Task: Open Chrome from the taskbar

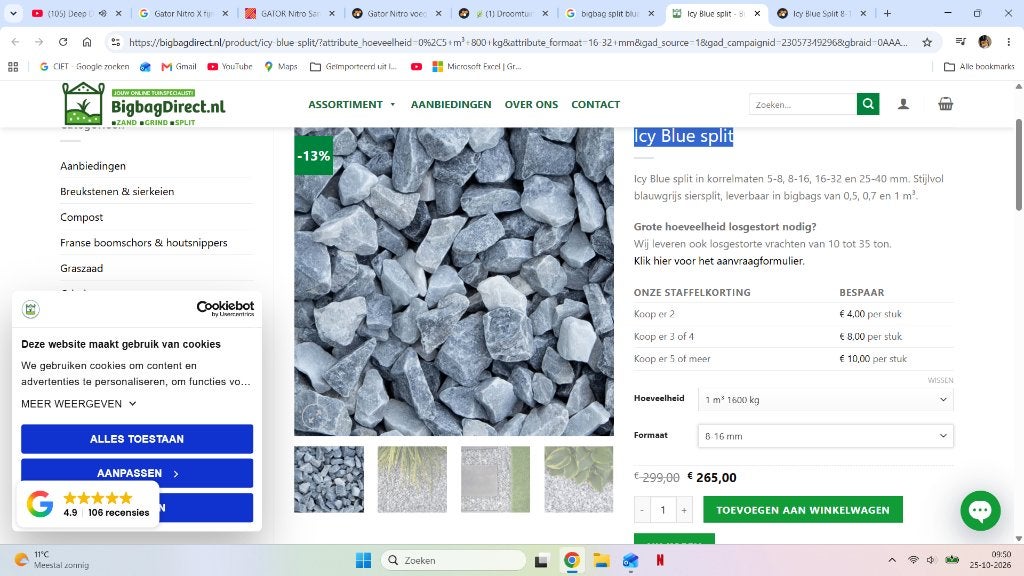Action: click(x=571, y=560)
